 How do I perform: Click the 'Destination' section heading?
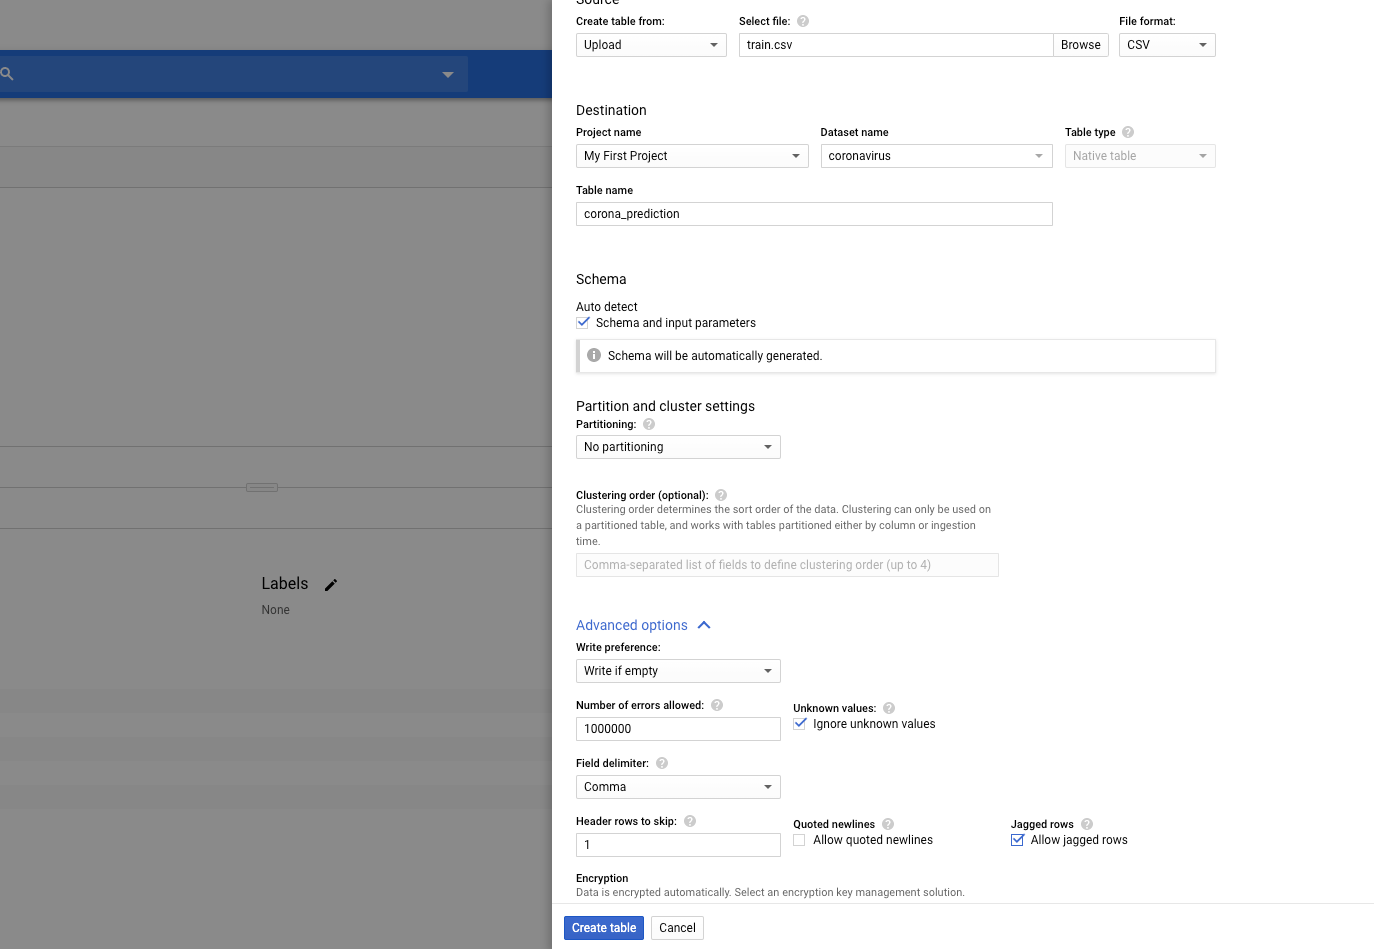611,110
